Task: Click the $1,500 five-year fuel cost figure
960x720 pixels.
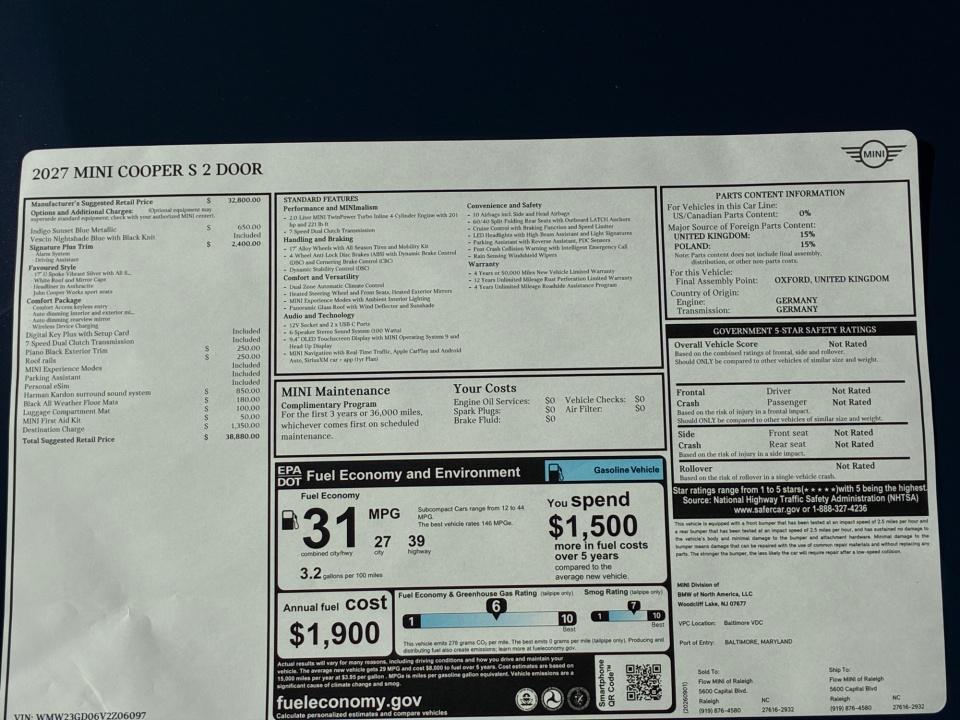Action: click(593, 526)
